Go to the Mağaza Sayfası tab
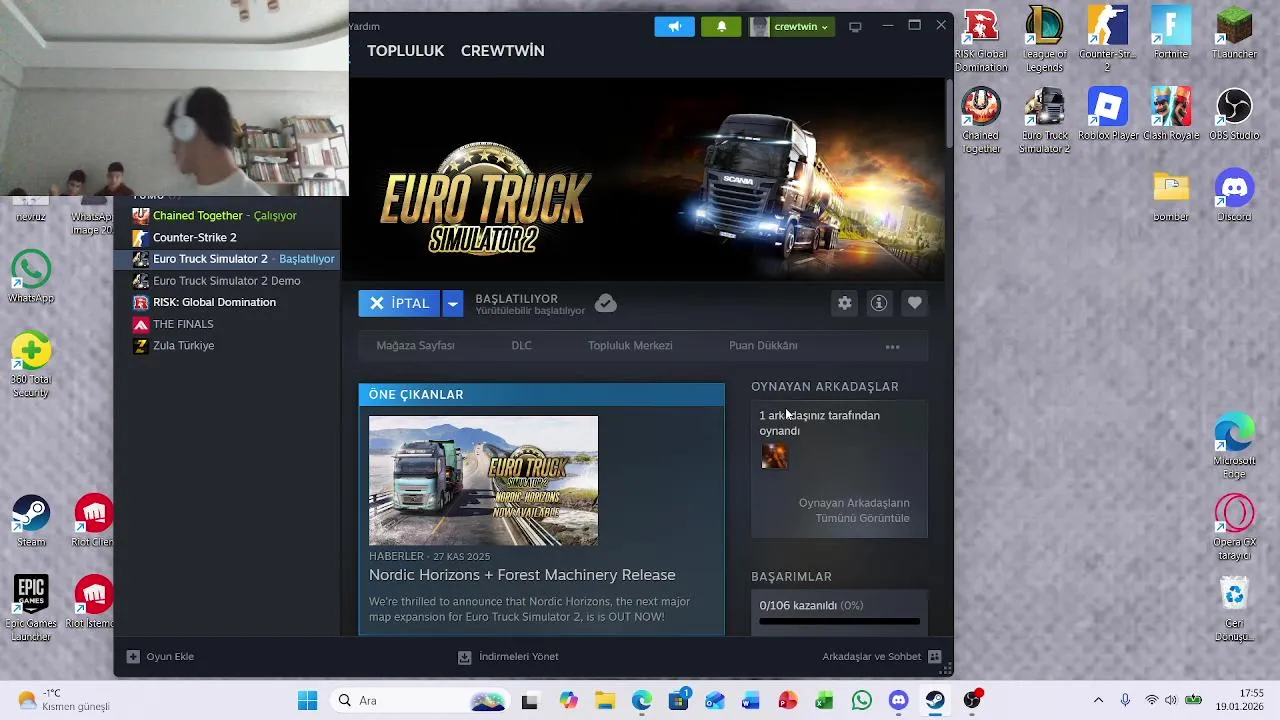This screenshot has height=720, width=1280. click(415, 345)
